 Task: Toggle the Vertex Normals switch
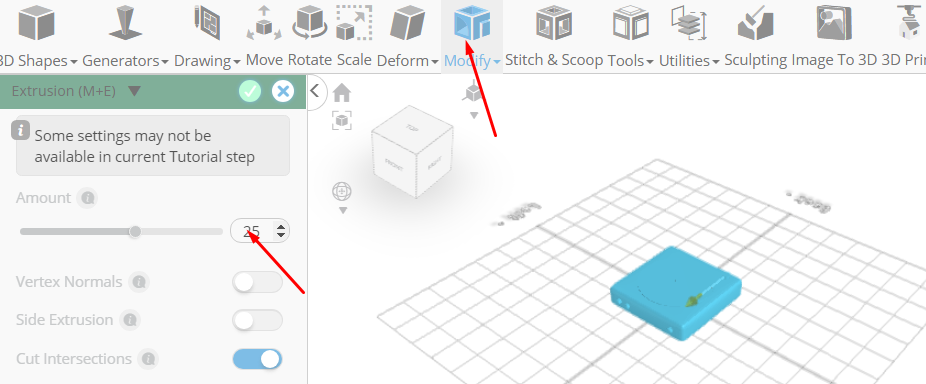257,282
